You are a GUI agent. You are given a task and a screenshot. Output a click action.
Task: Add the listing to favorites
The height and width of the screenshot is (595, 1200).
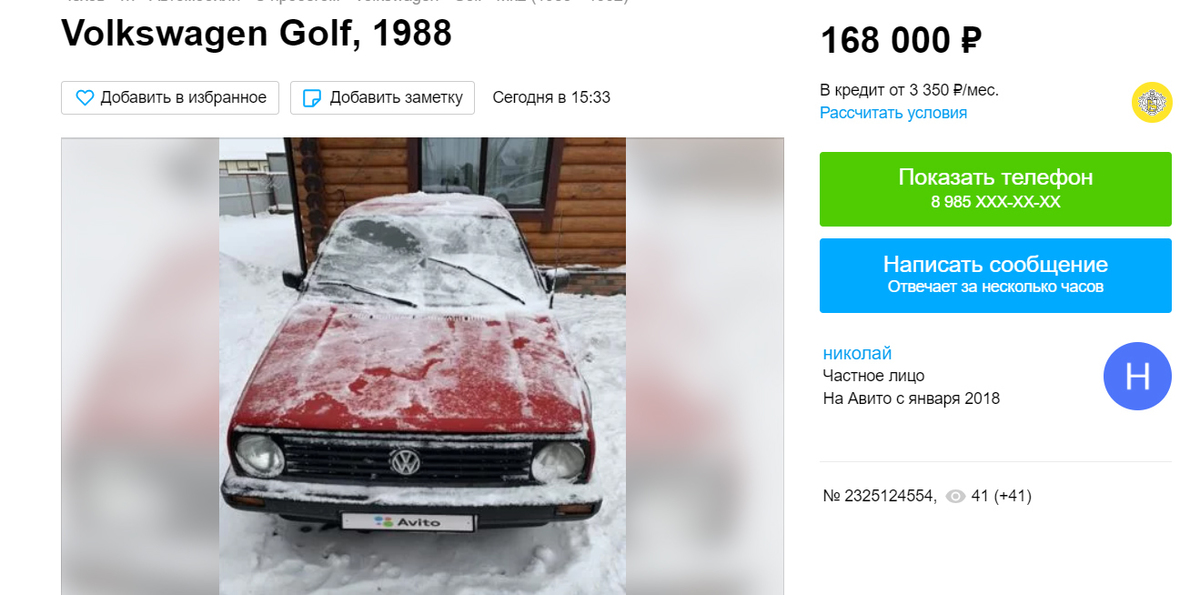pos(170,98)
